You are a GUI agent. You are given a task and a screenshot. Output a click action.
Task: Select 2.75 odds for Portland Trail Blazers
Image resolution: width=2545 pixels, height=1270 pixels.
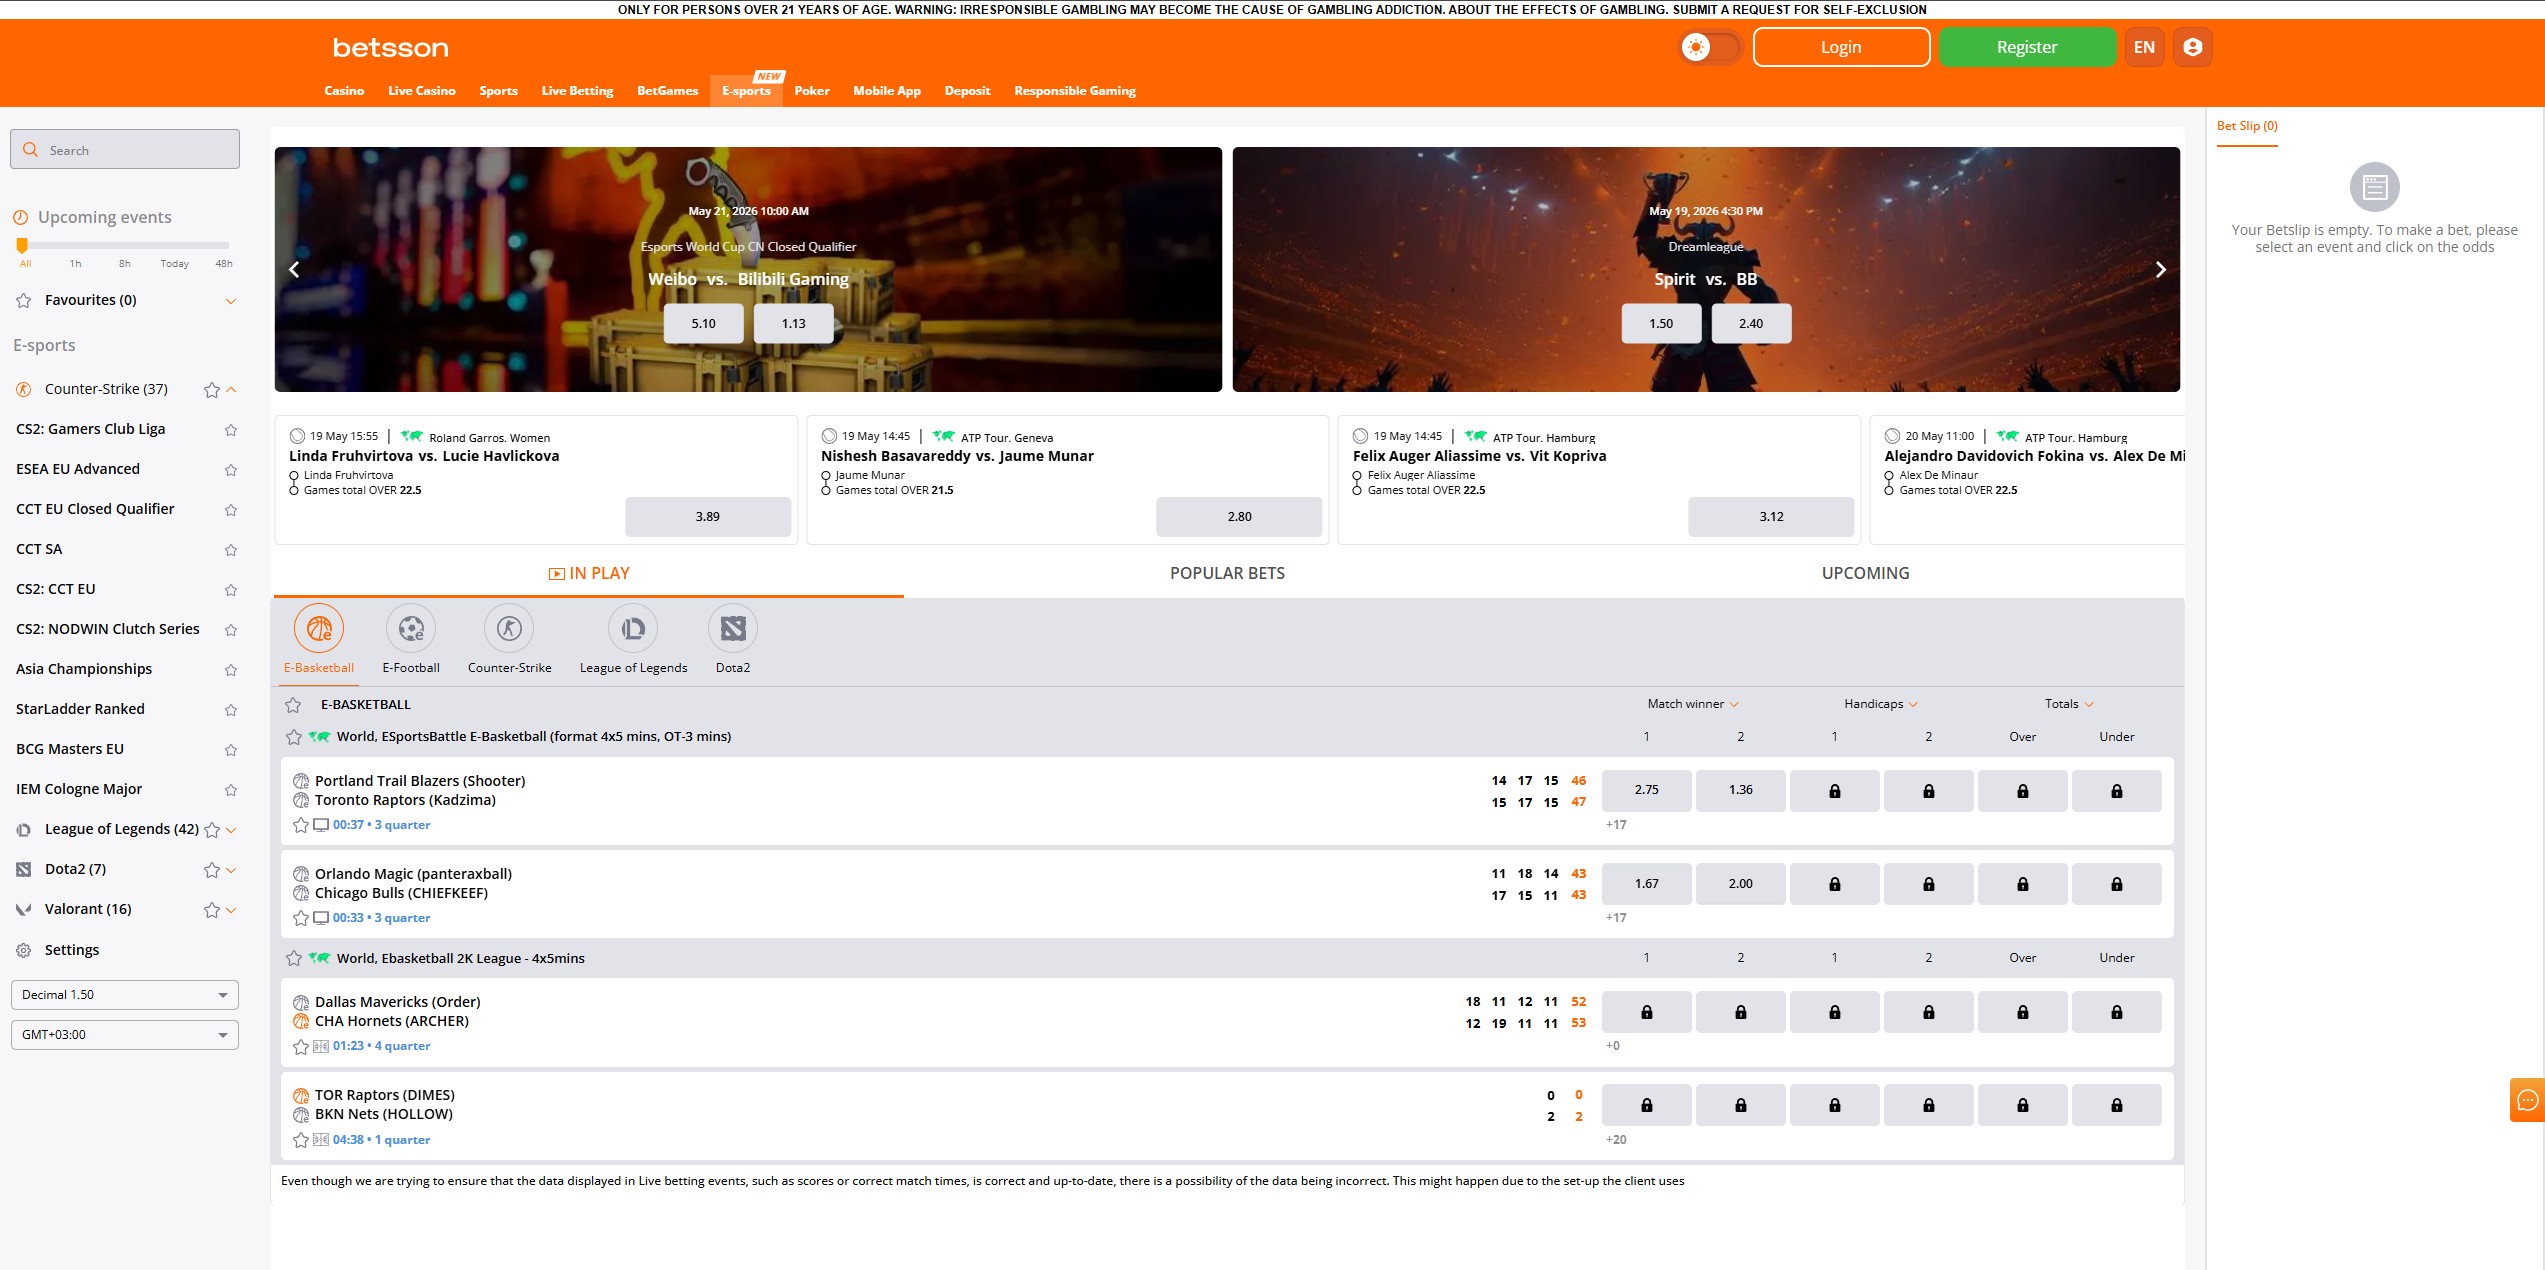click(x=1646, y=790)
